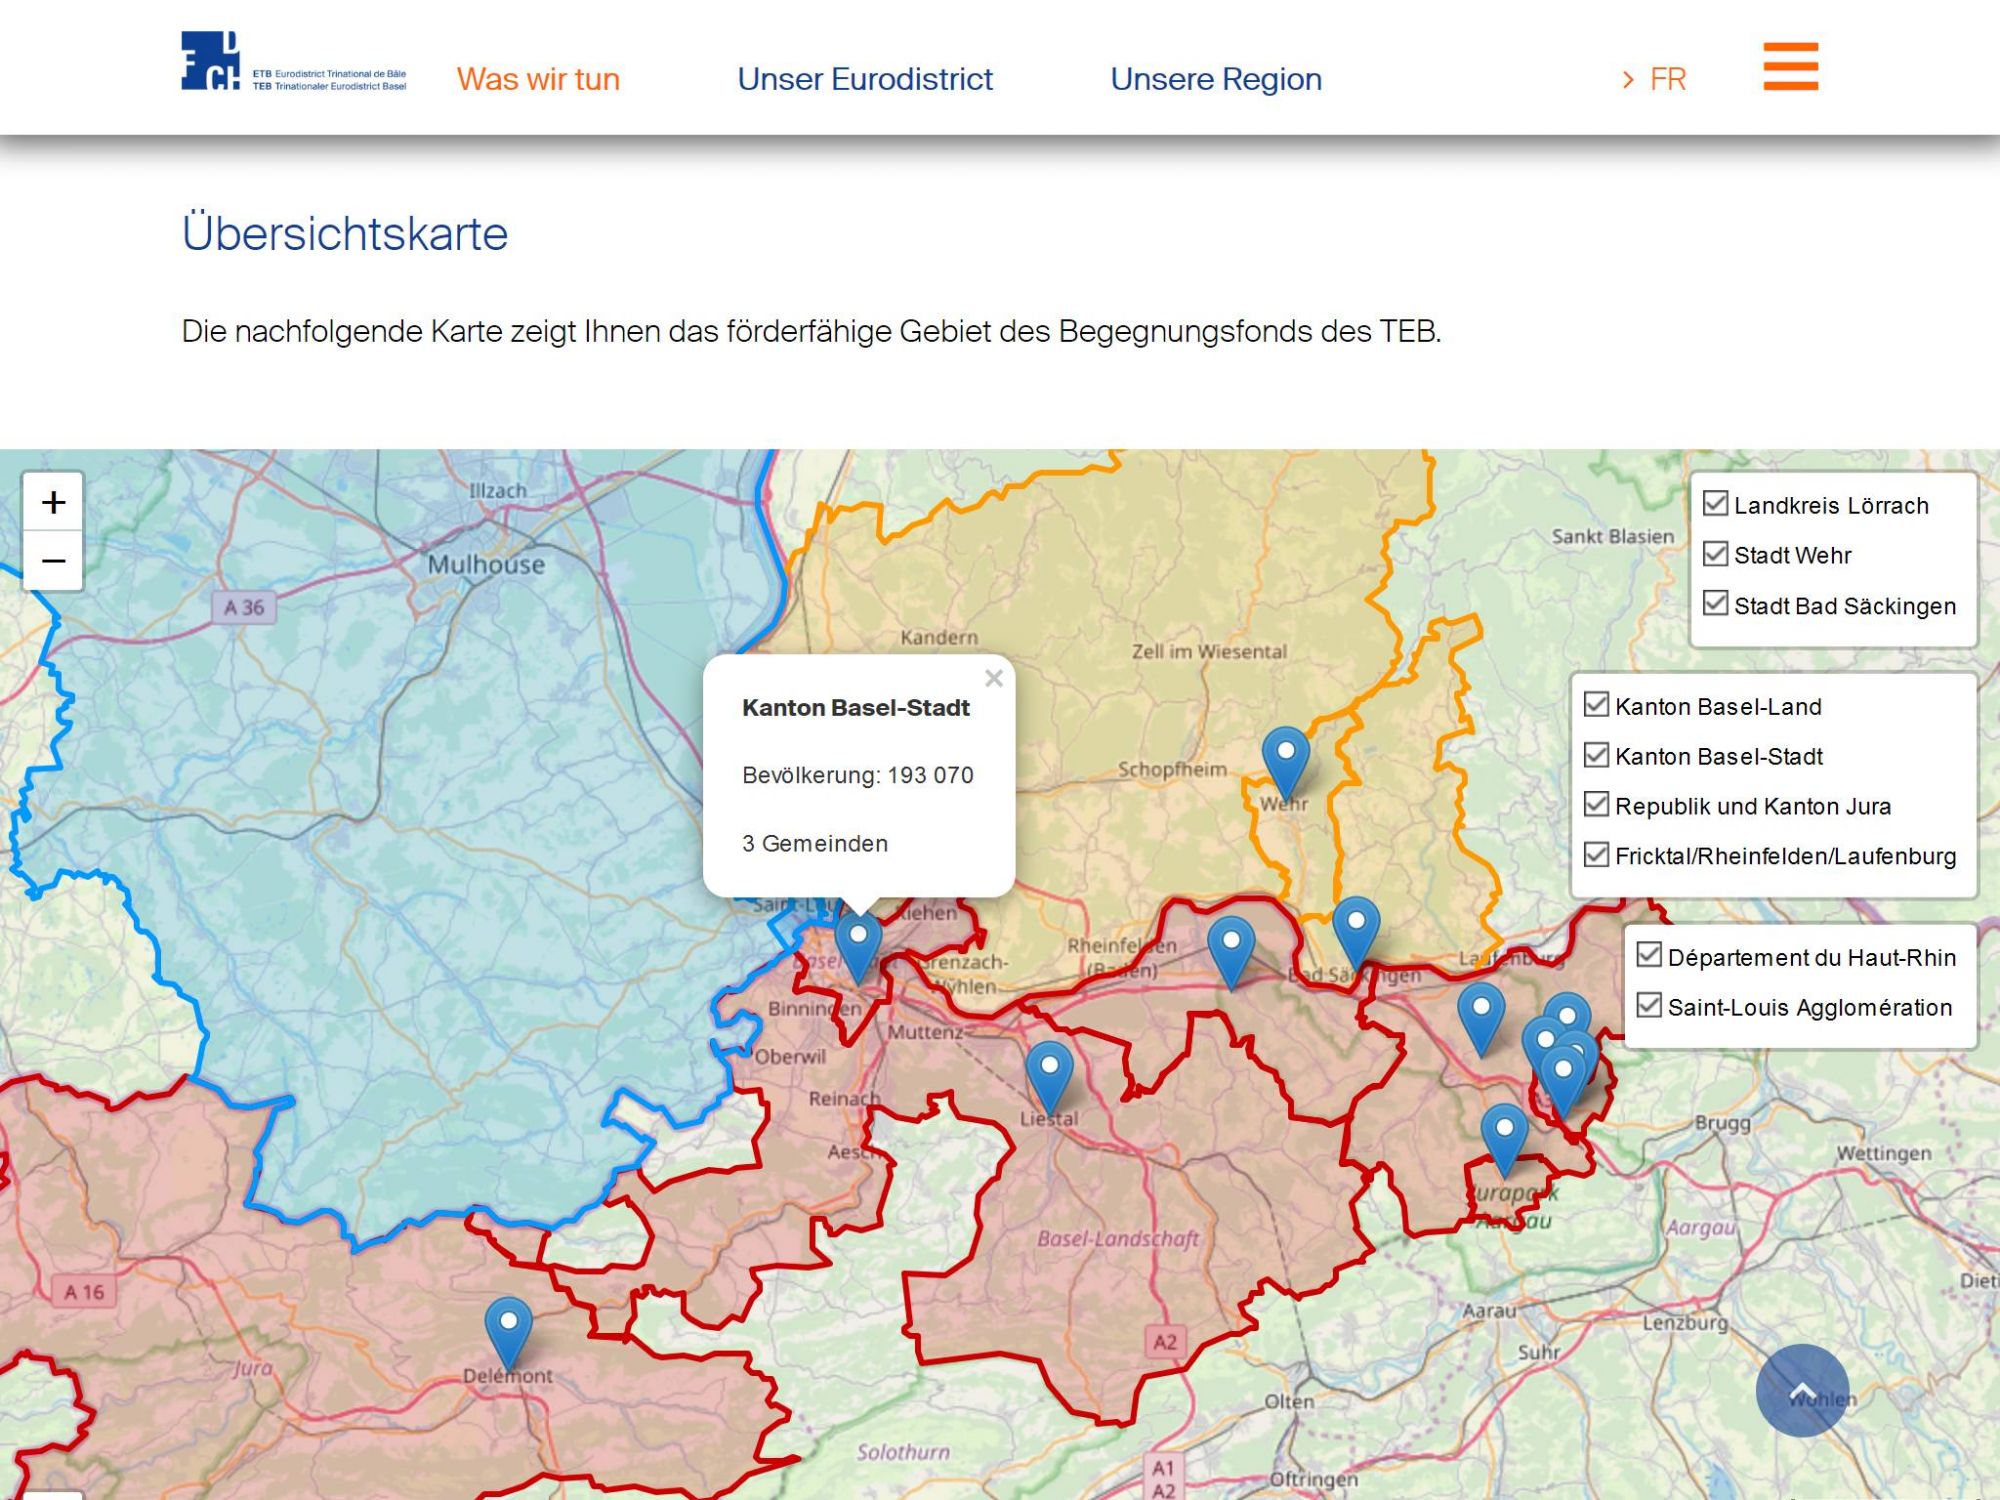Open the Unsere Region menu

point(1216,79)
